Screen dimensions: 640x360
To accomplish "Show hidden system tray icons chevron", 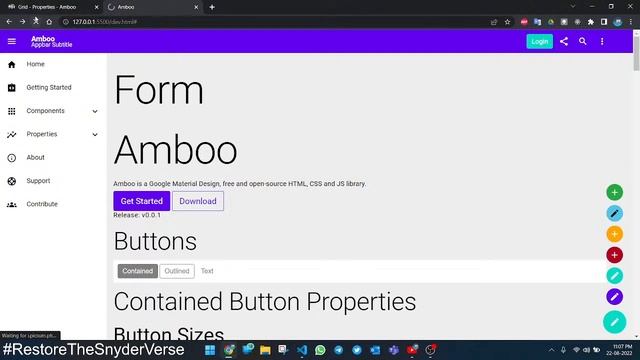I will click(551, 350).
